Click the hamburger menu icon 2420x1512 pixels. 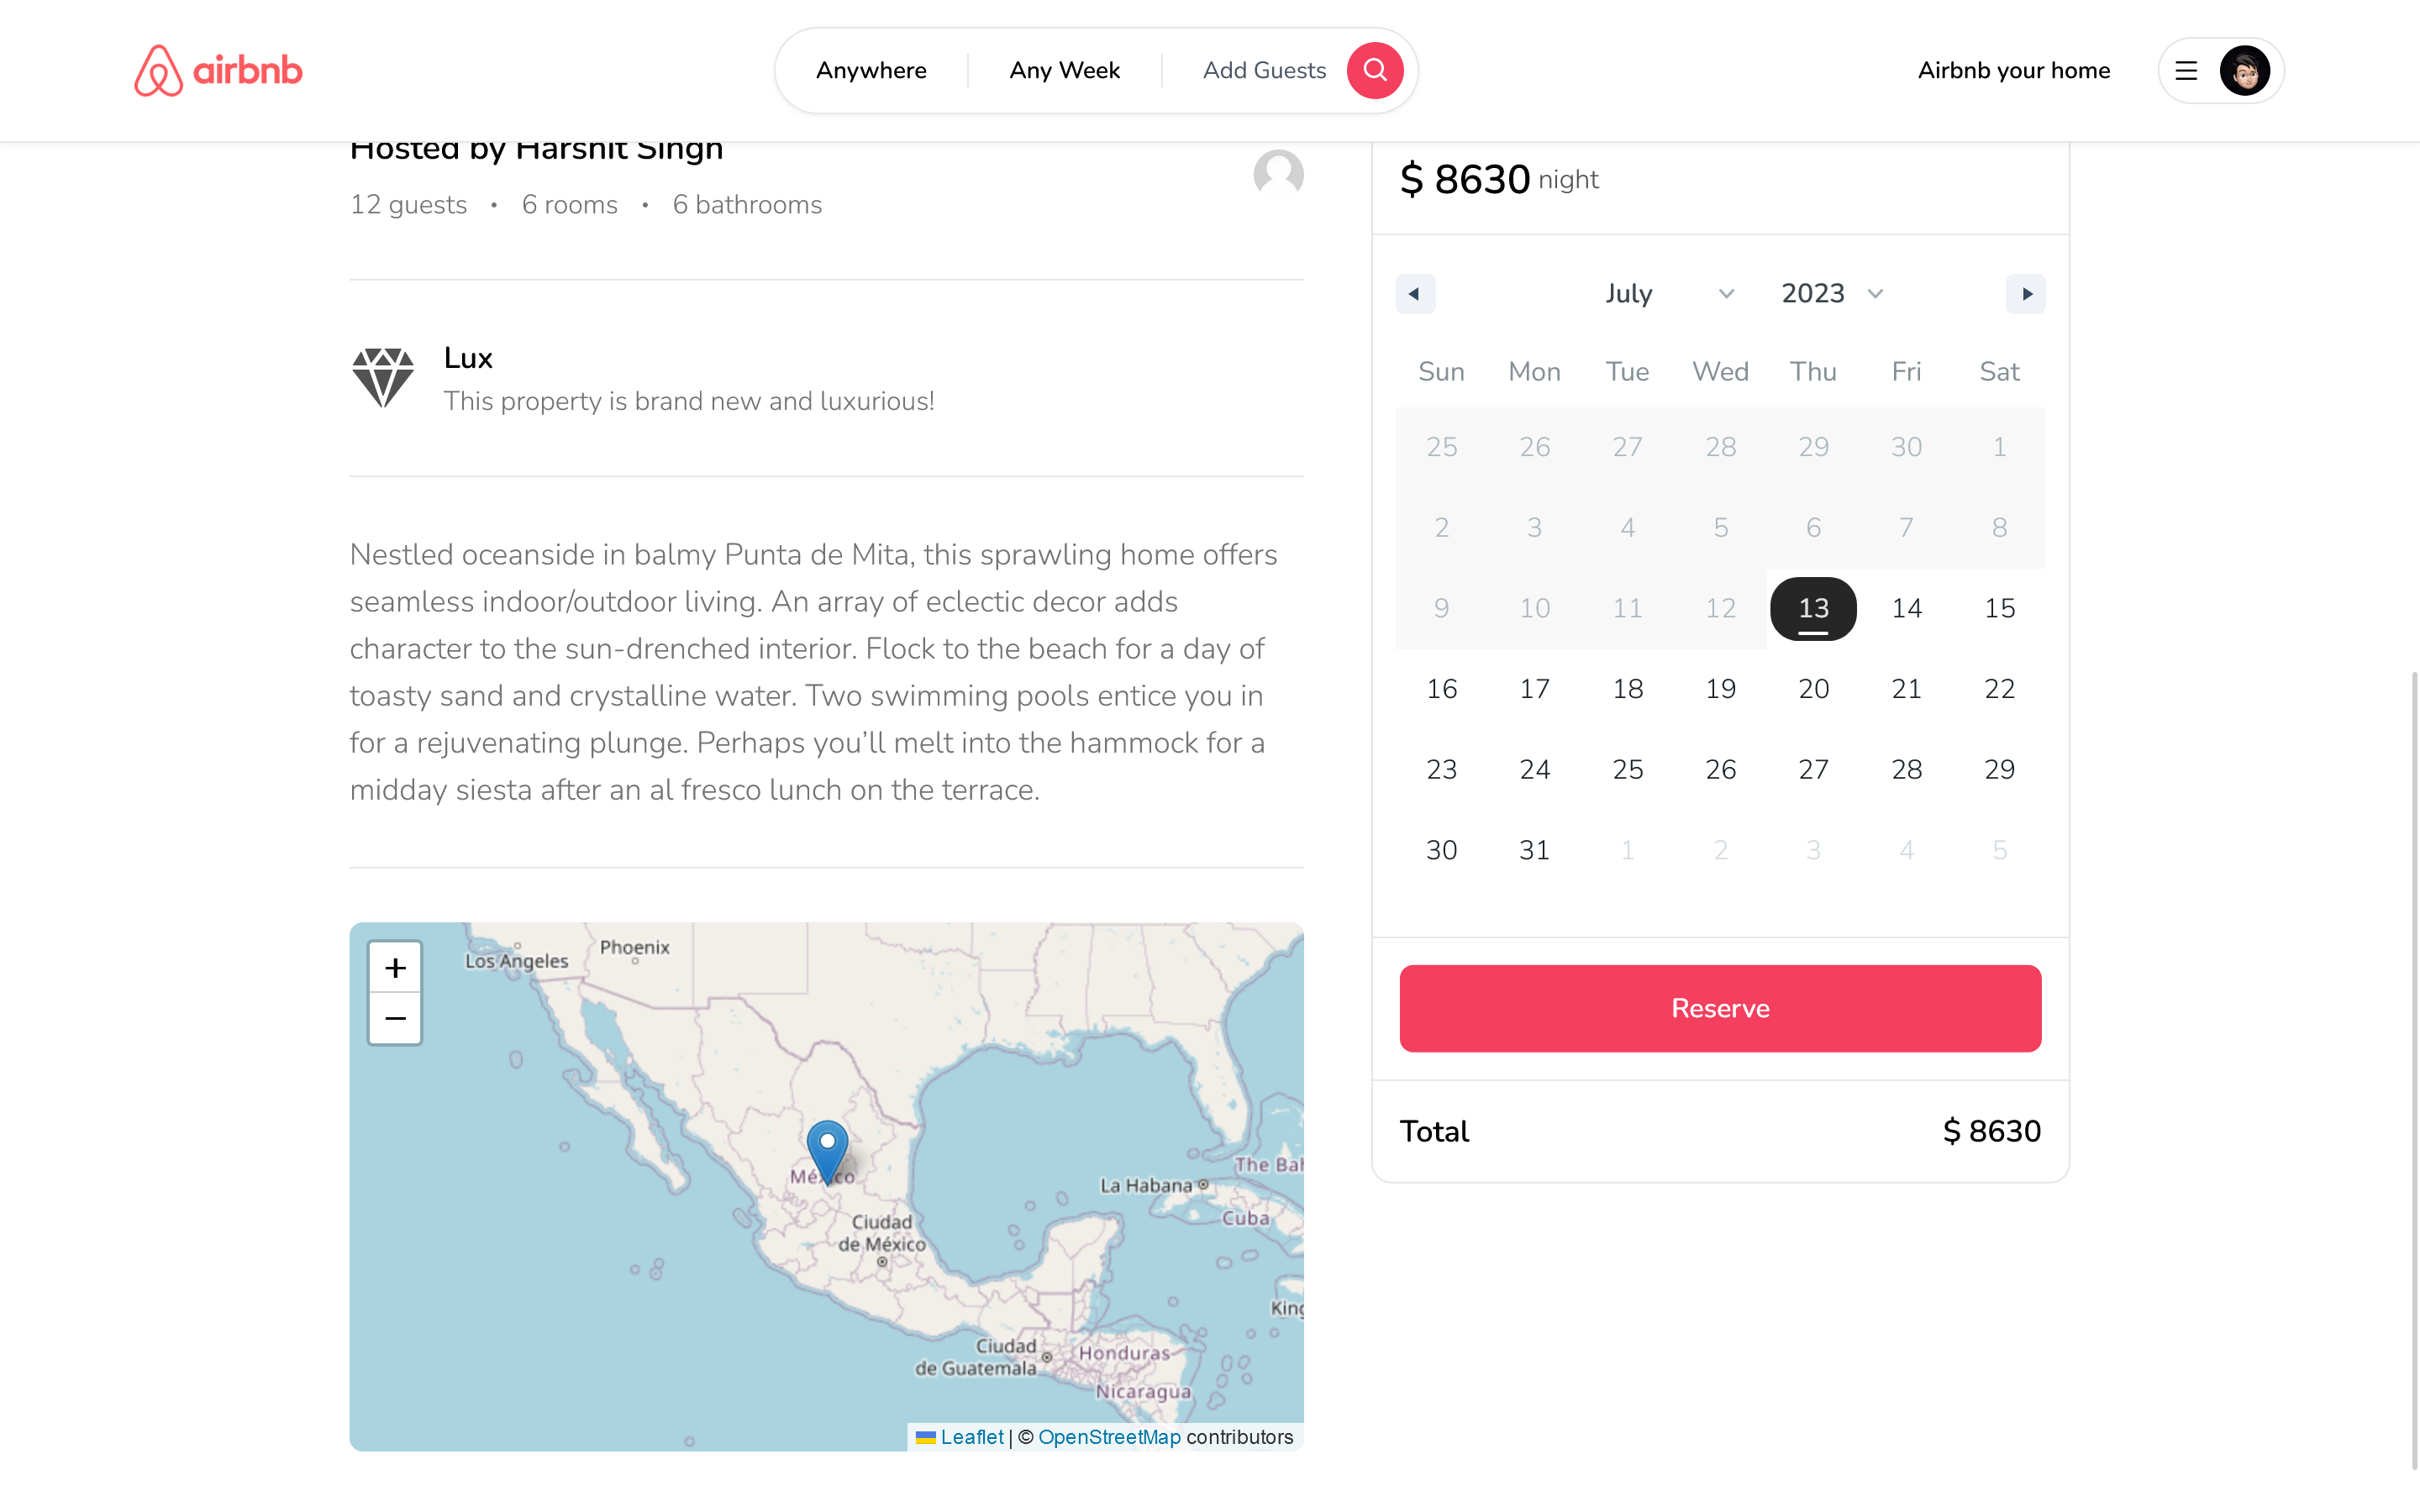coord(2186,70)
